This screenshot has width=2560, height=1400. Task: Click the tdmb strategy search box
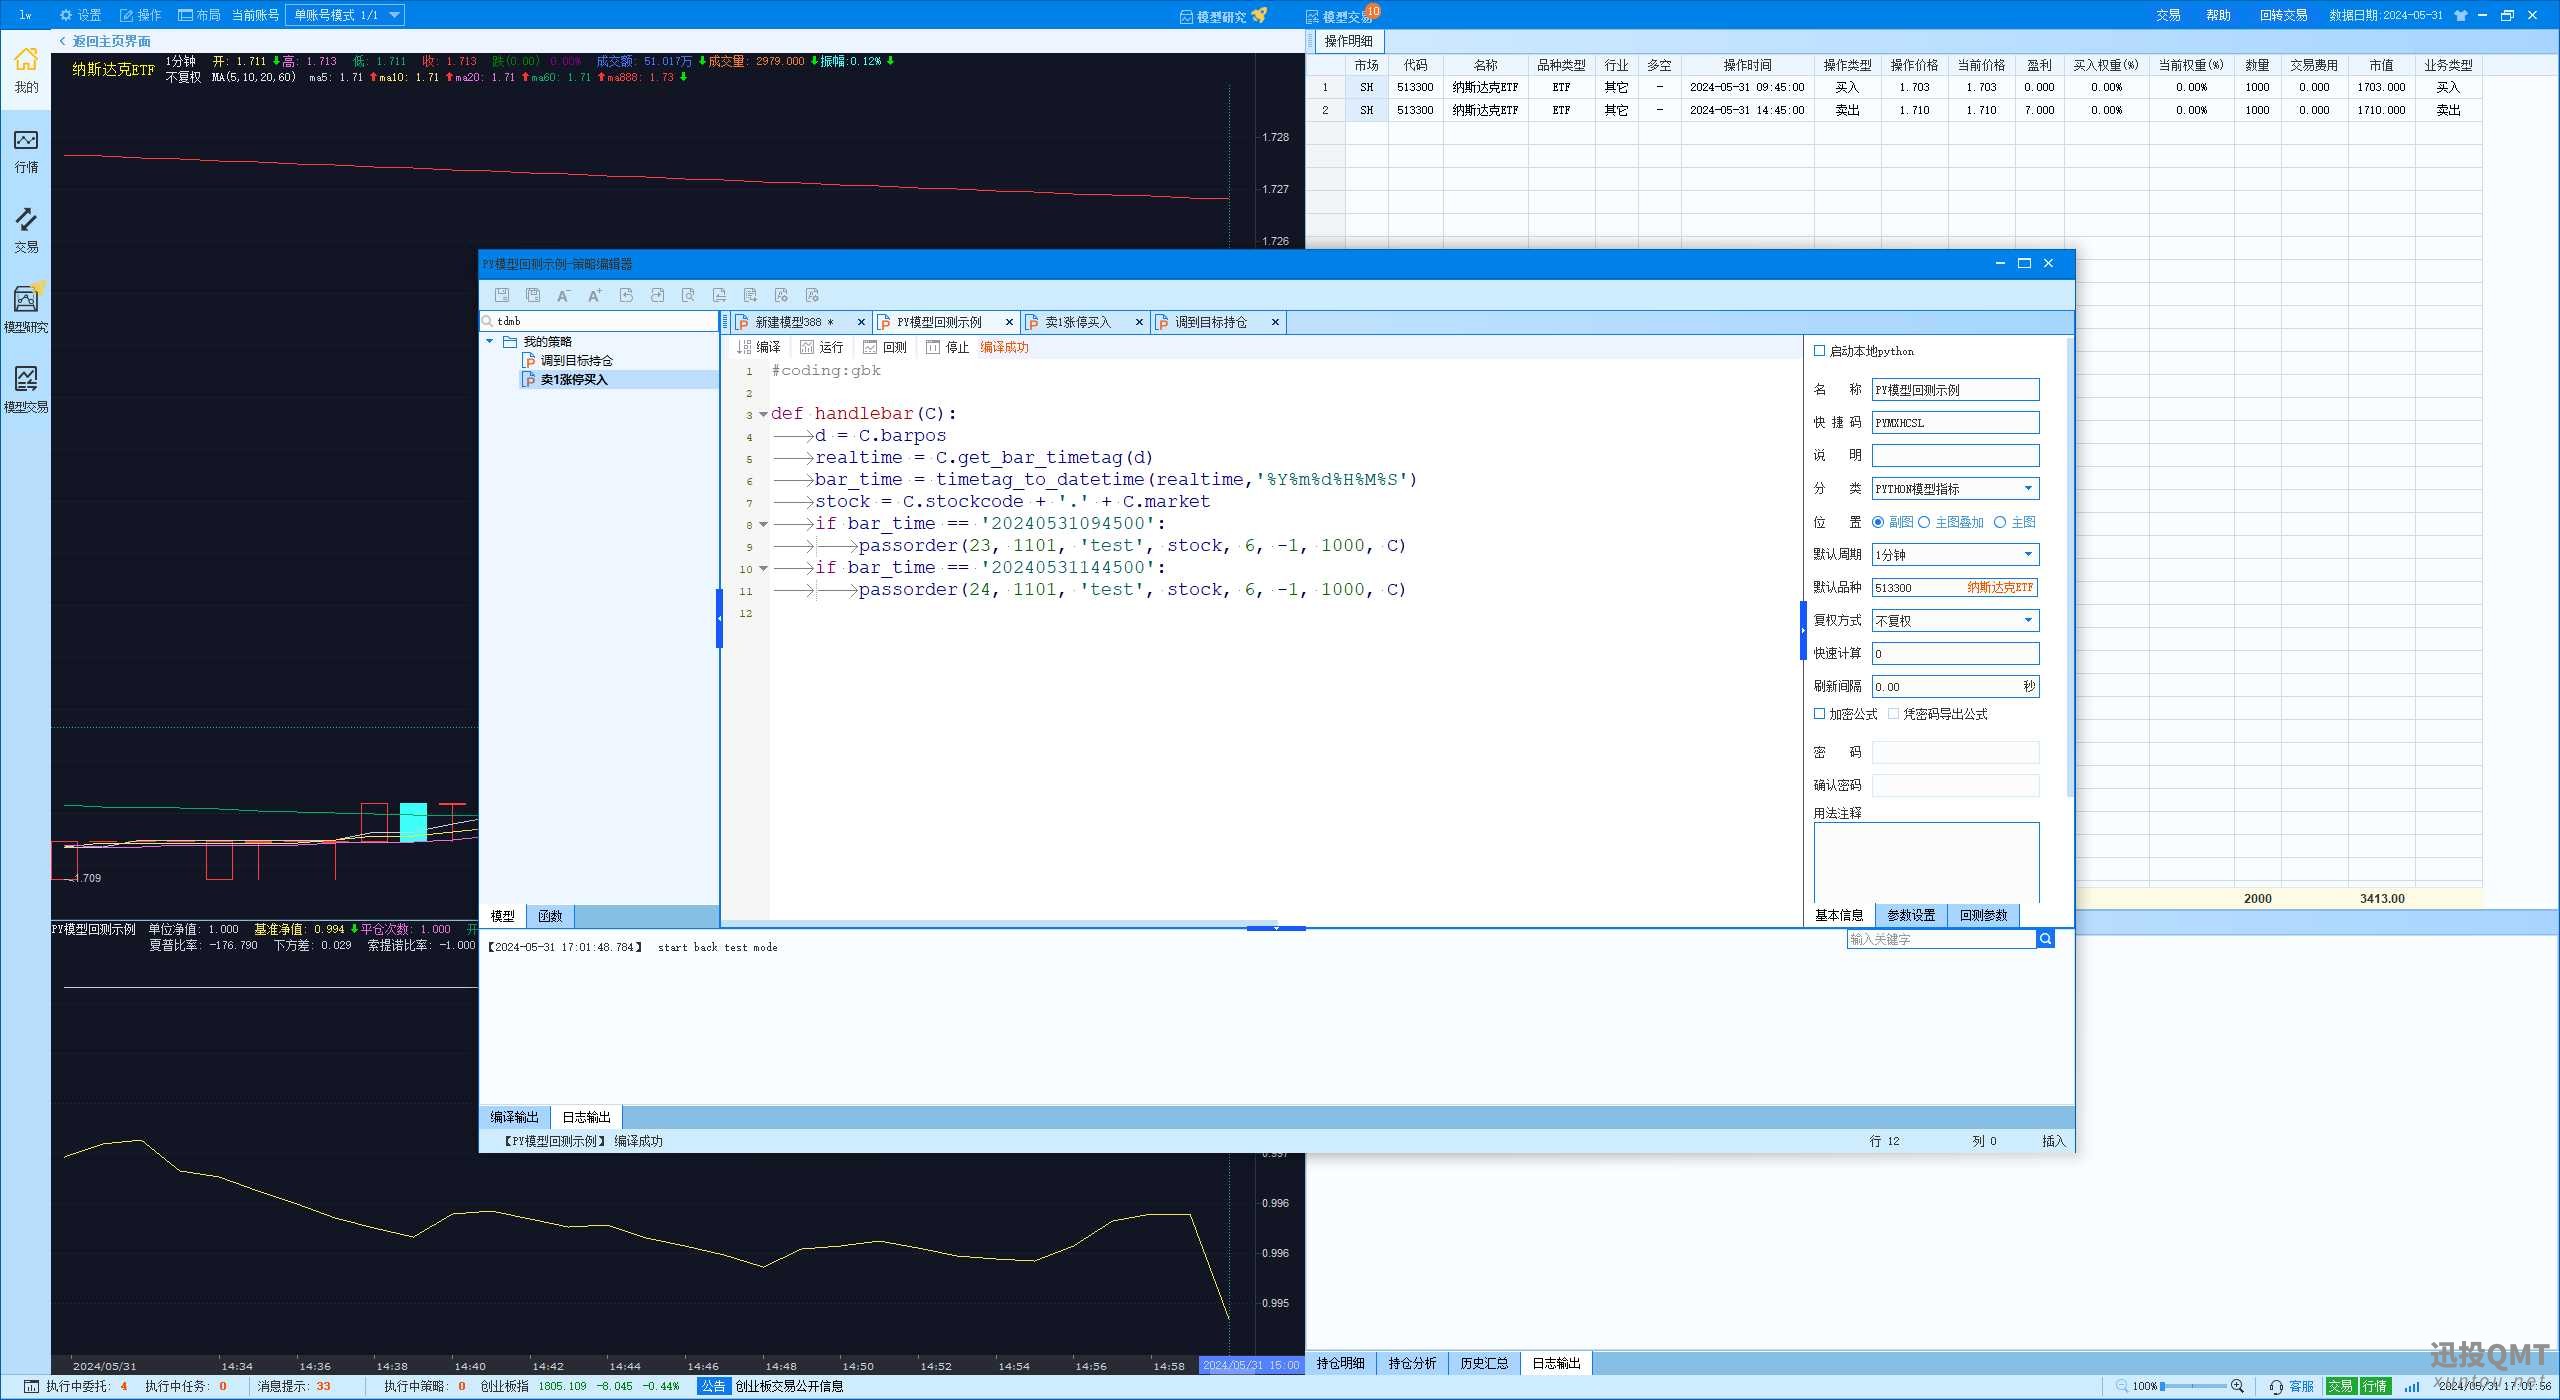pyautogui.click(x=599, y=321)
